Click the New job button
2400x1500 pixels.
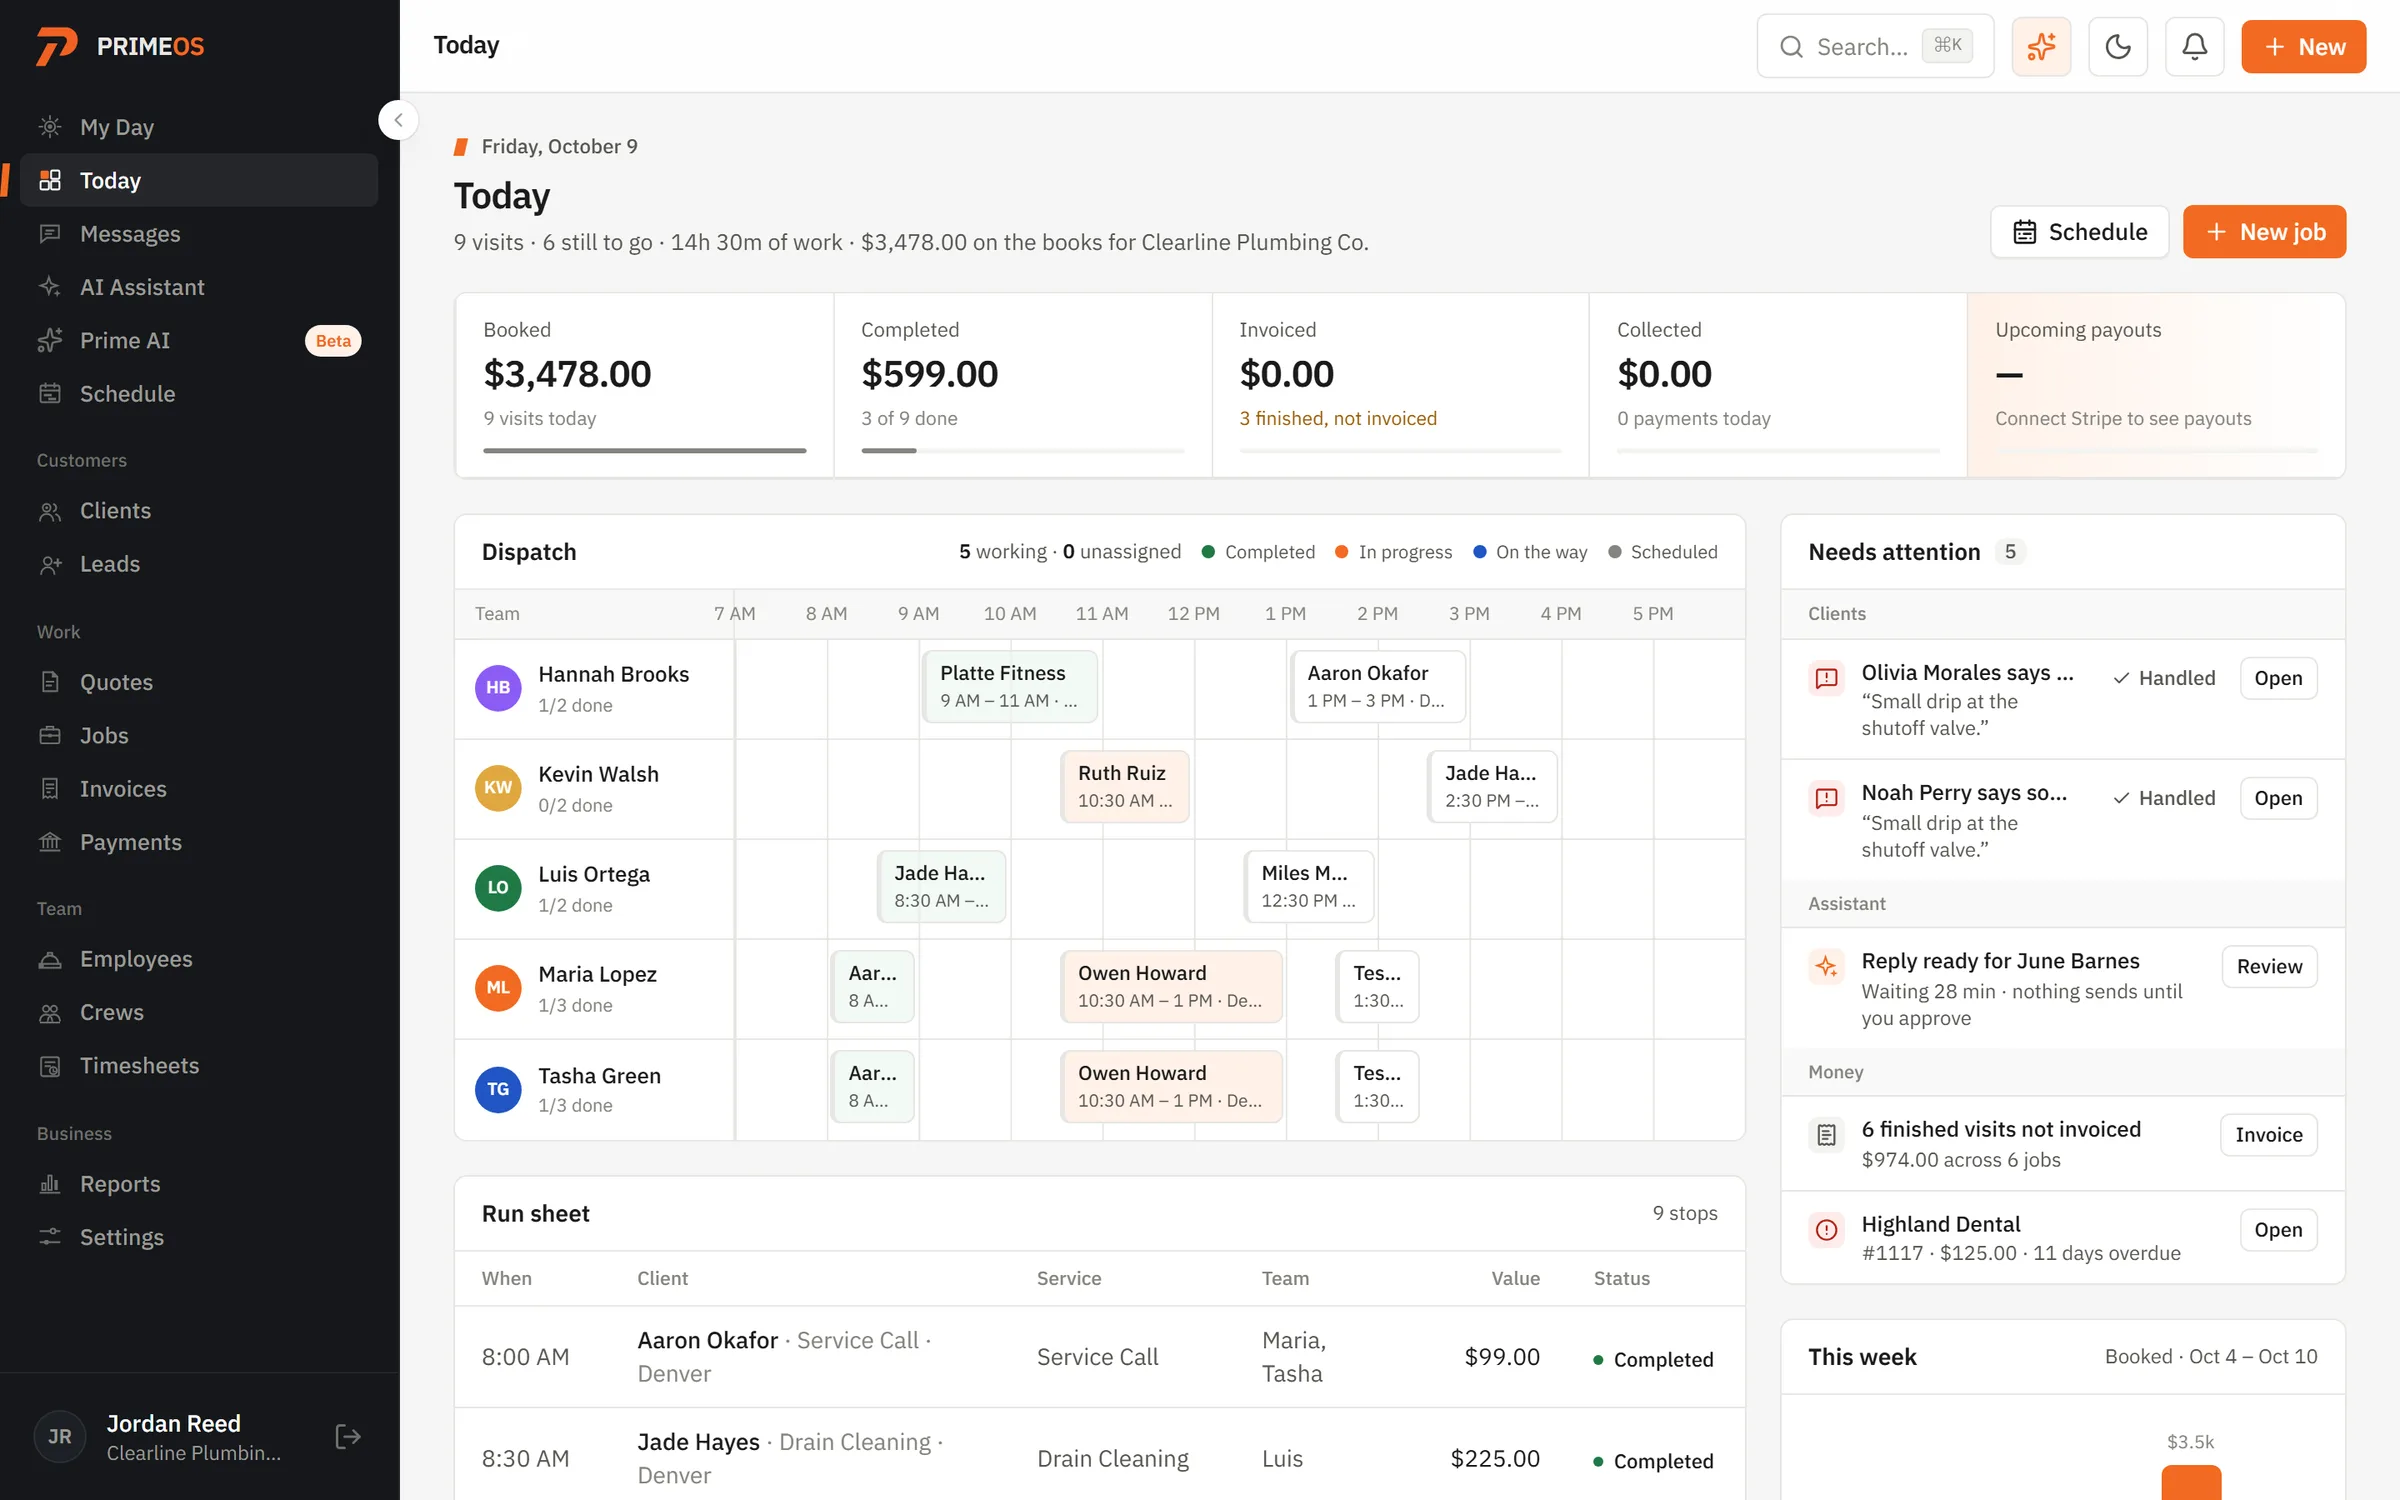coord(2264,232)
